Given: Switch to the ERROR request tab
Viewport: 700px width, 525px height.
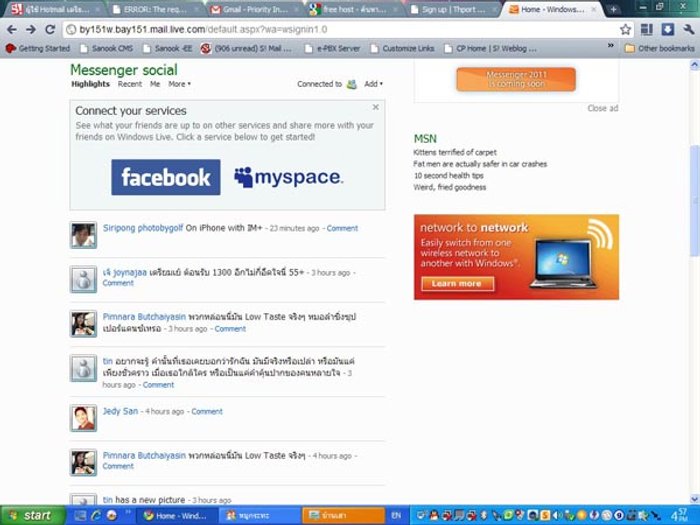Looking at the screenshot, I should pos(156,9).
